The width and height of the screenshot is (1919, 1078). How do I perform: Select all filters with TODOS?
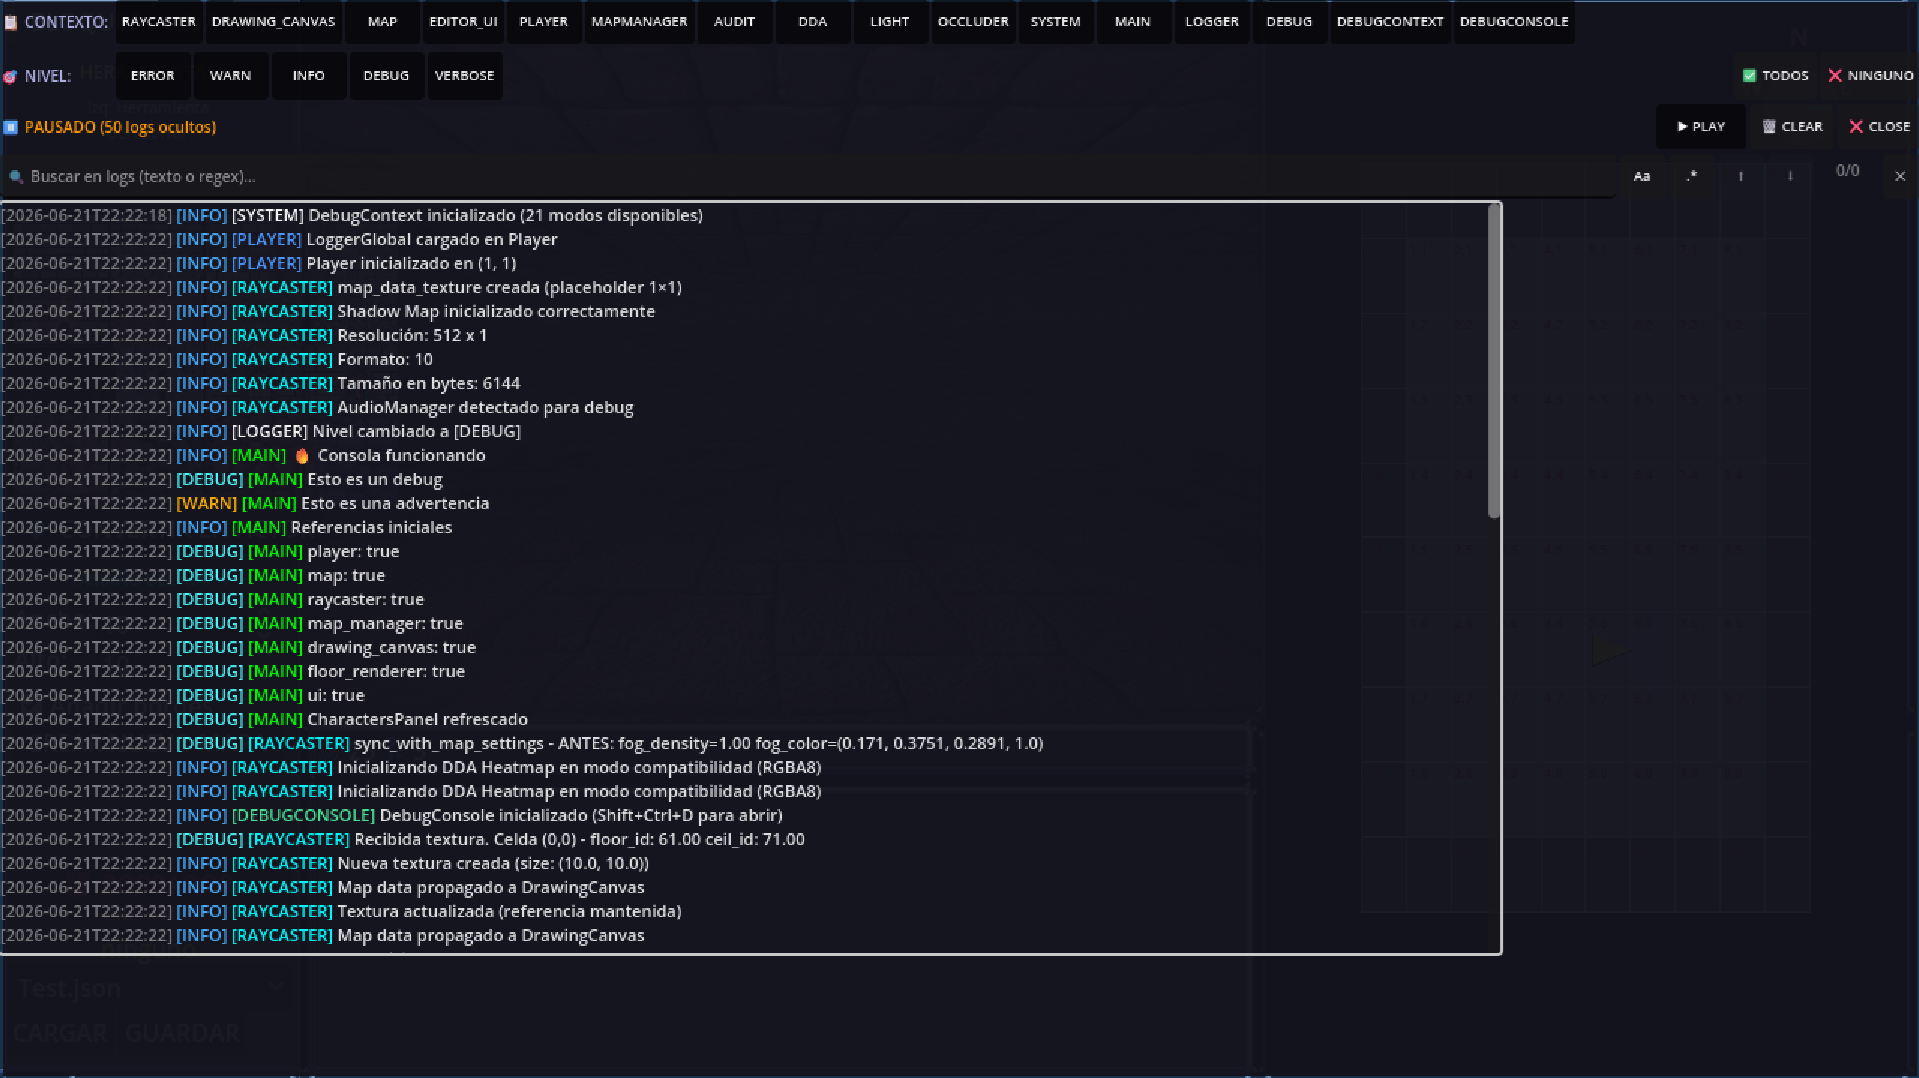pos(1776,76)
